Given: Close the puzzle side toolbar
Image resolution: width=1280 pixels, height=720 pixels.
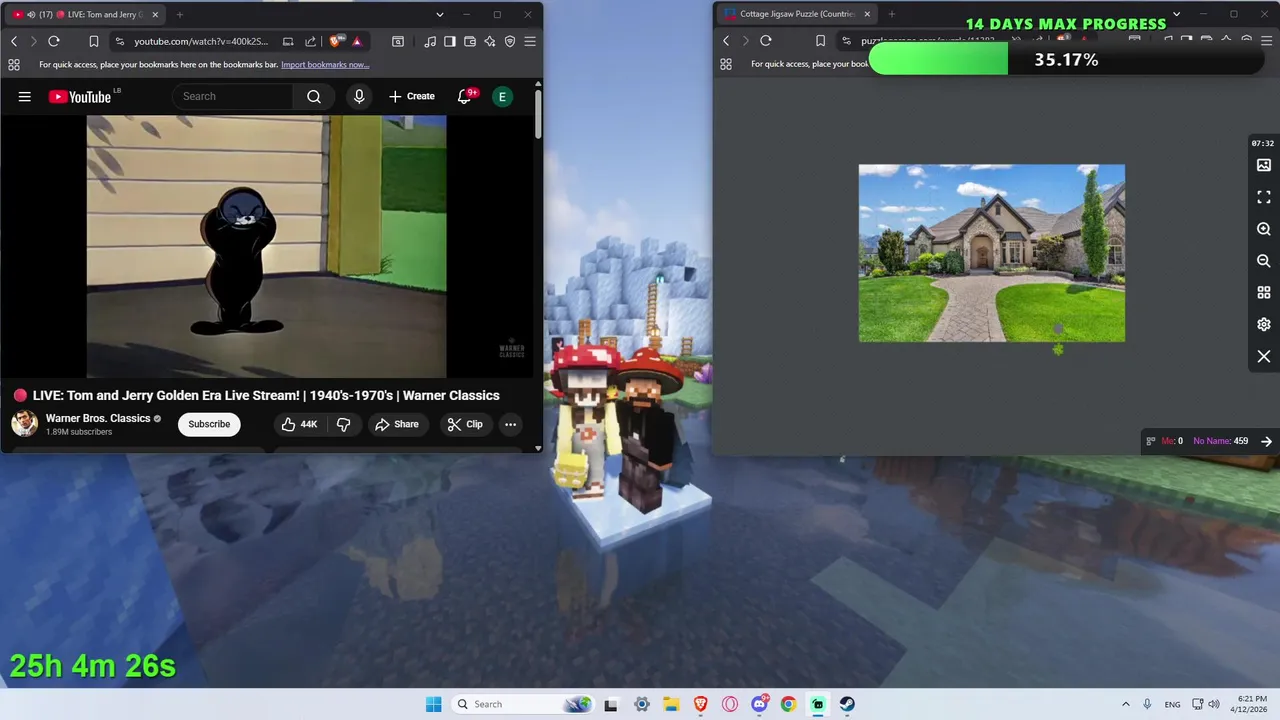Looking at the screenshot, I should click(x=1264, y=357).
